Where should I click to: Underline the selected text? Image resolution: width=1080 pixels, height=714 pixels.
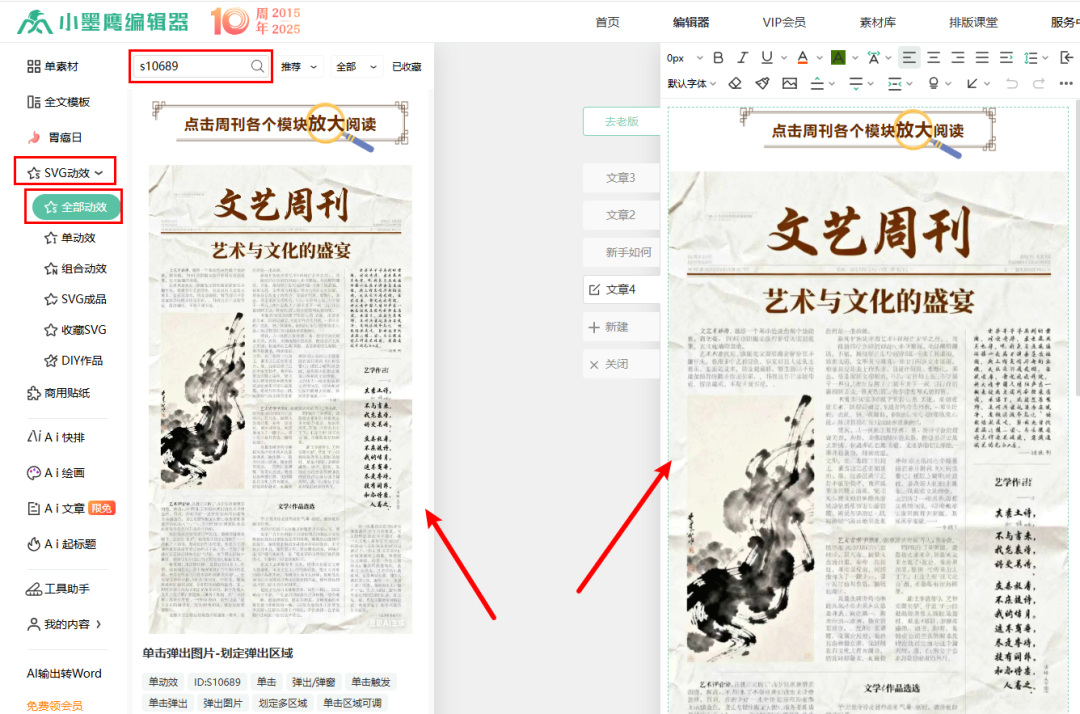[x=767, y=57]
